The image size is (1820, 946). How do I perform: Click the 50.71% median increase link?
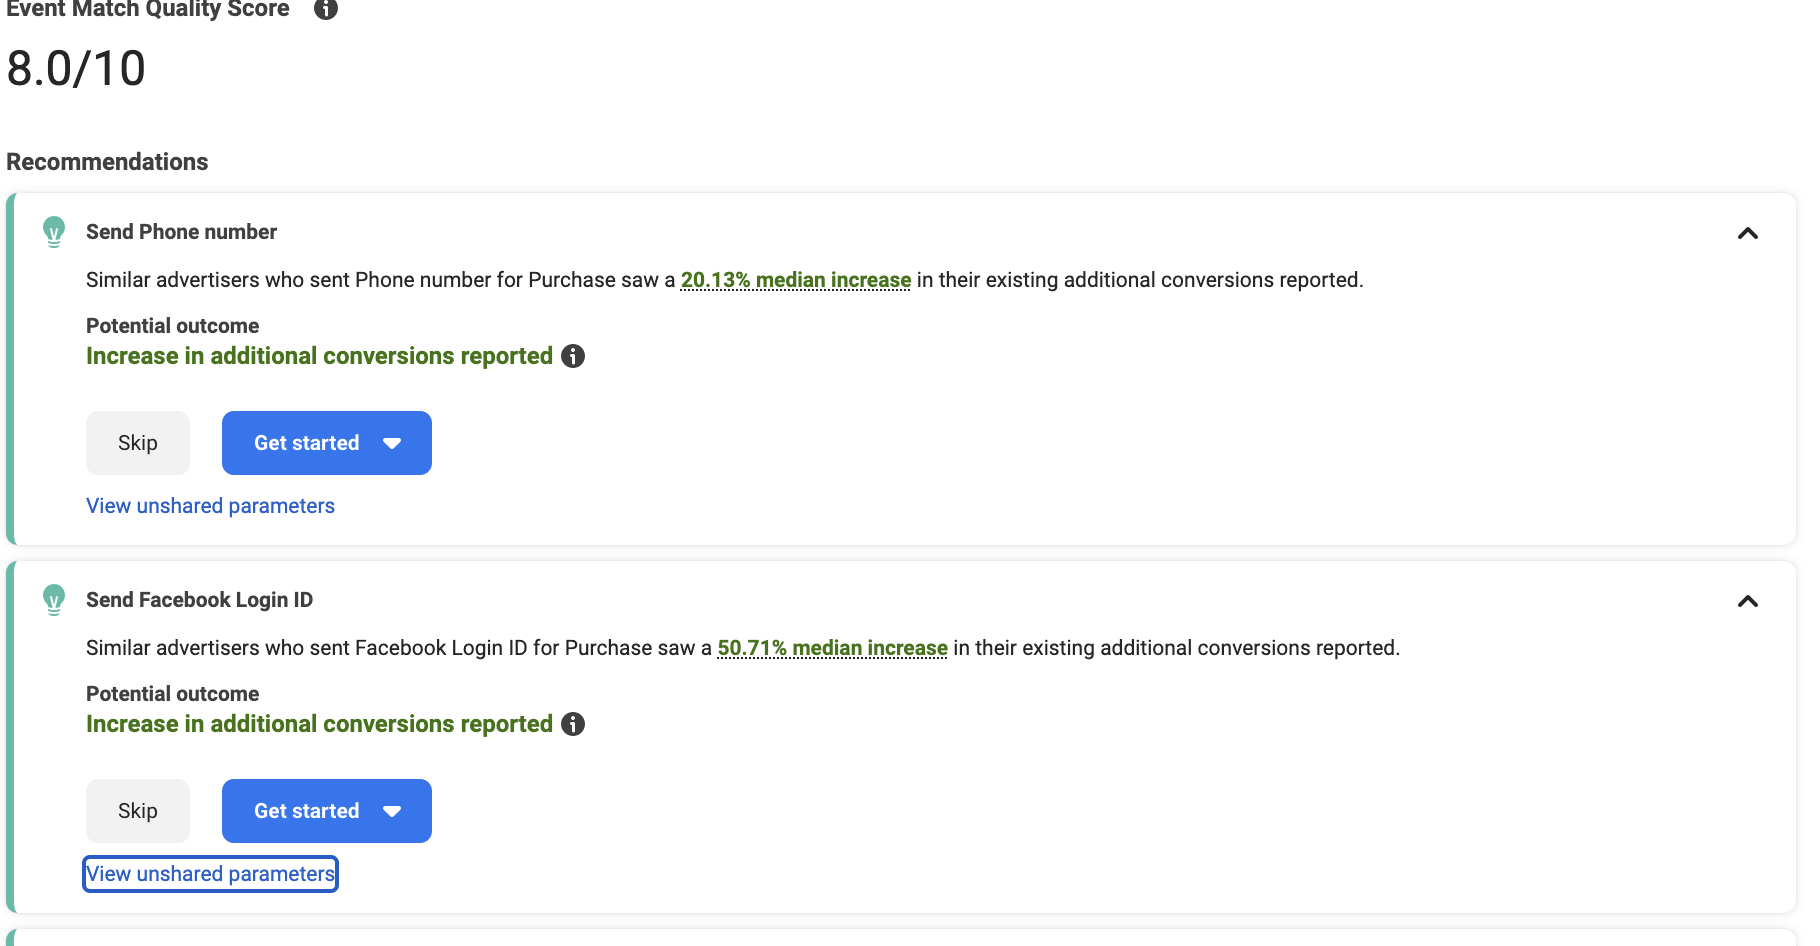point(832,648)
